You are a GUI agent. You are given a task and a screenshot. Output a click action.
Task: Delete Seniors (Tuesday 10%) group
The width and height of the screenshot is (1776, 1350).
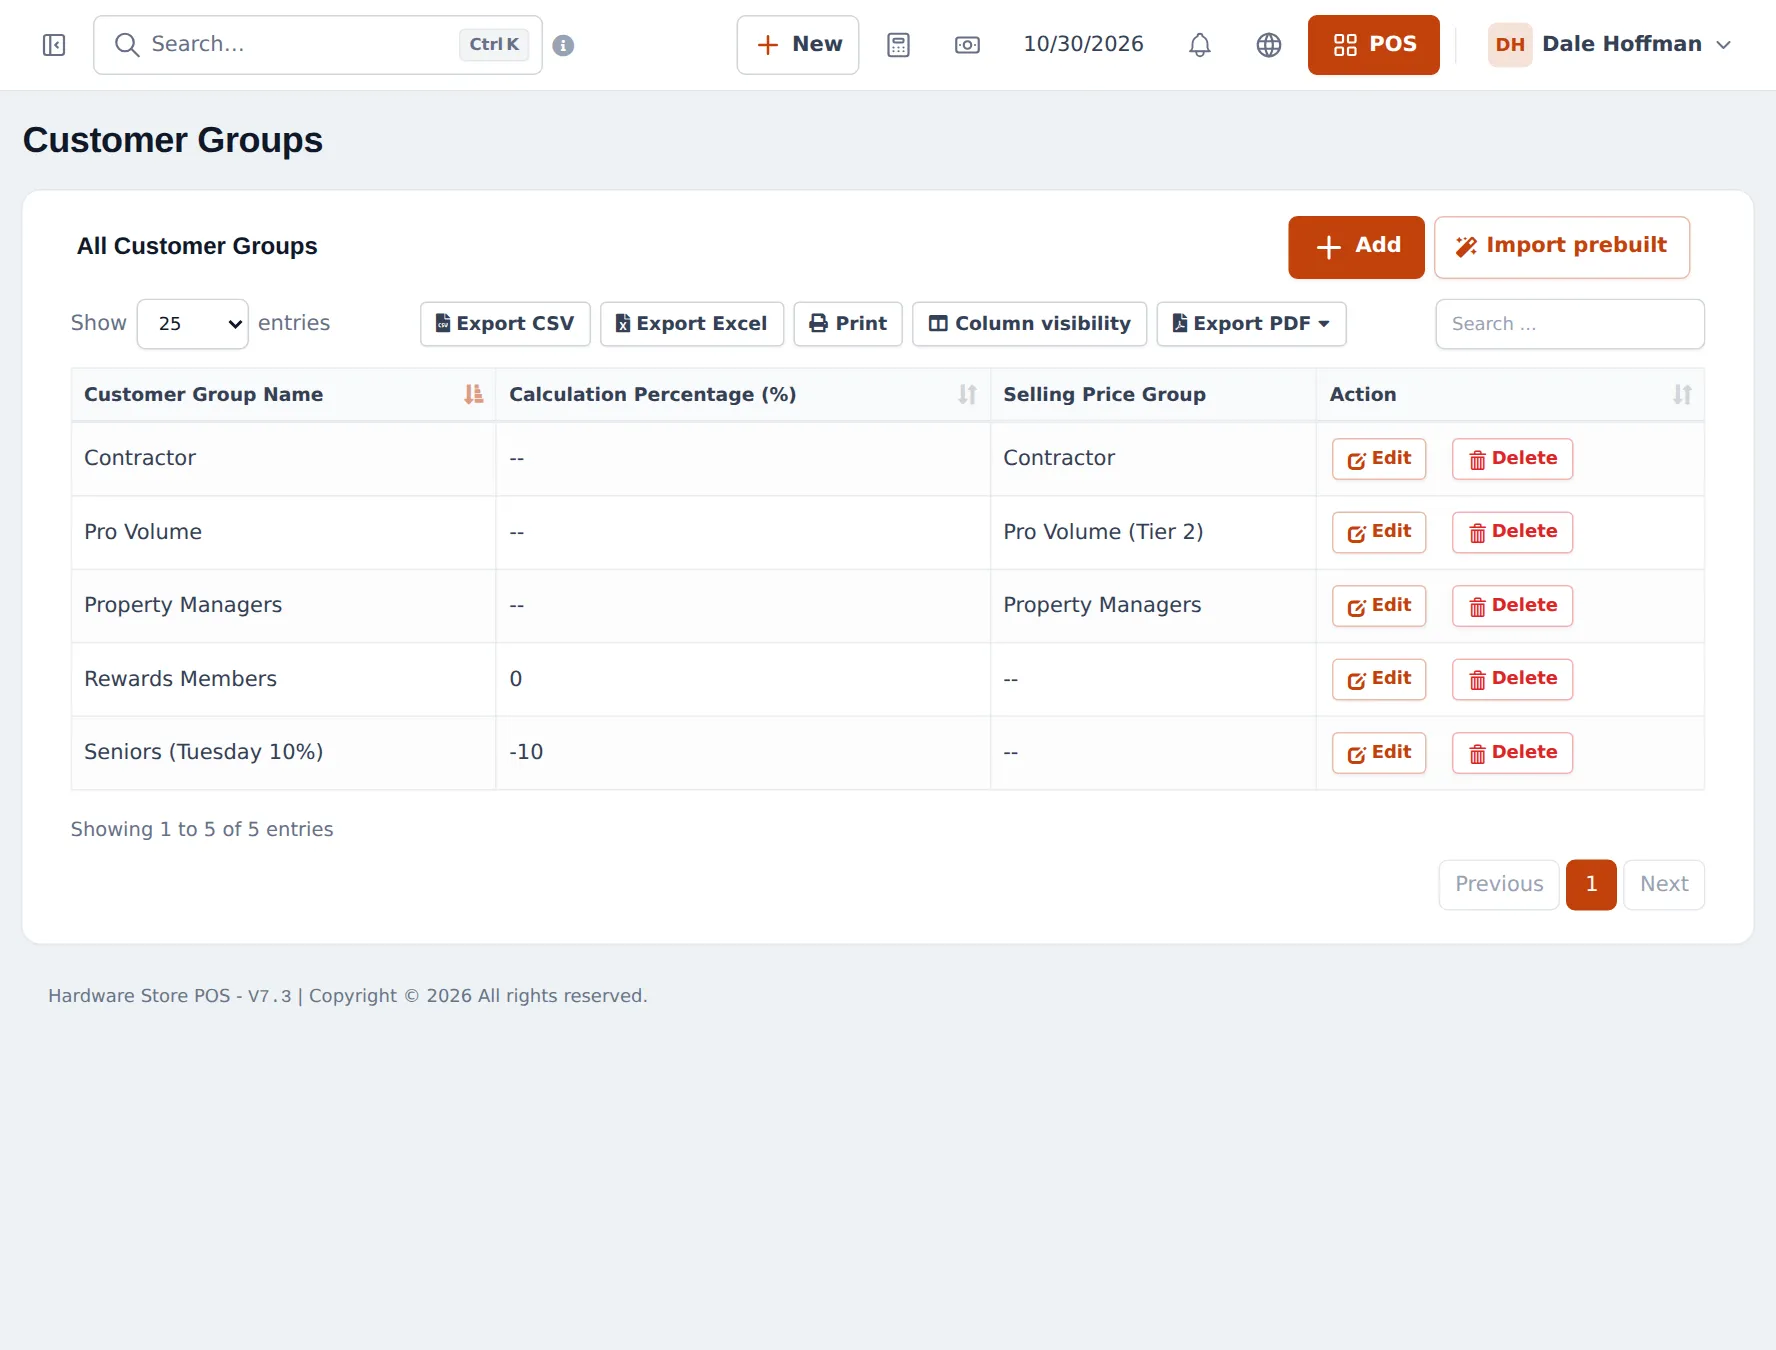click(1512, 753)
